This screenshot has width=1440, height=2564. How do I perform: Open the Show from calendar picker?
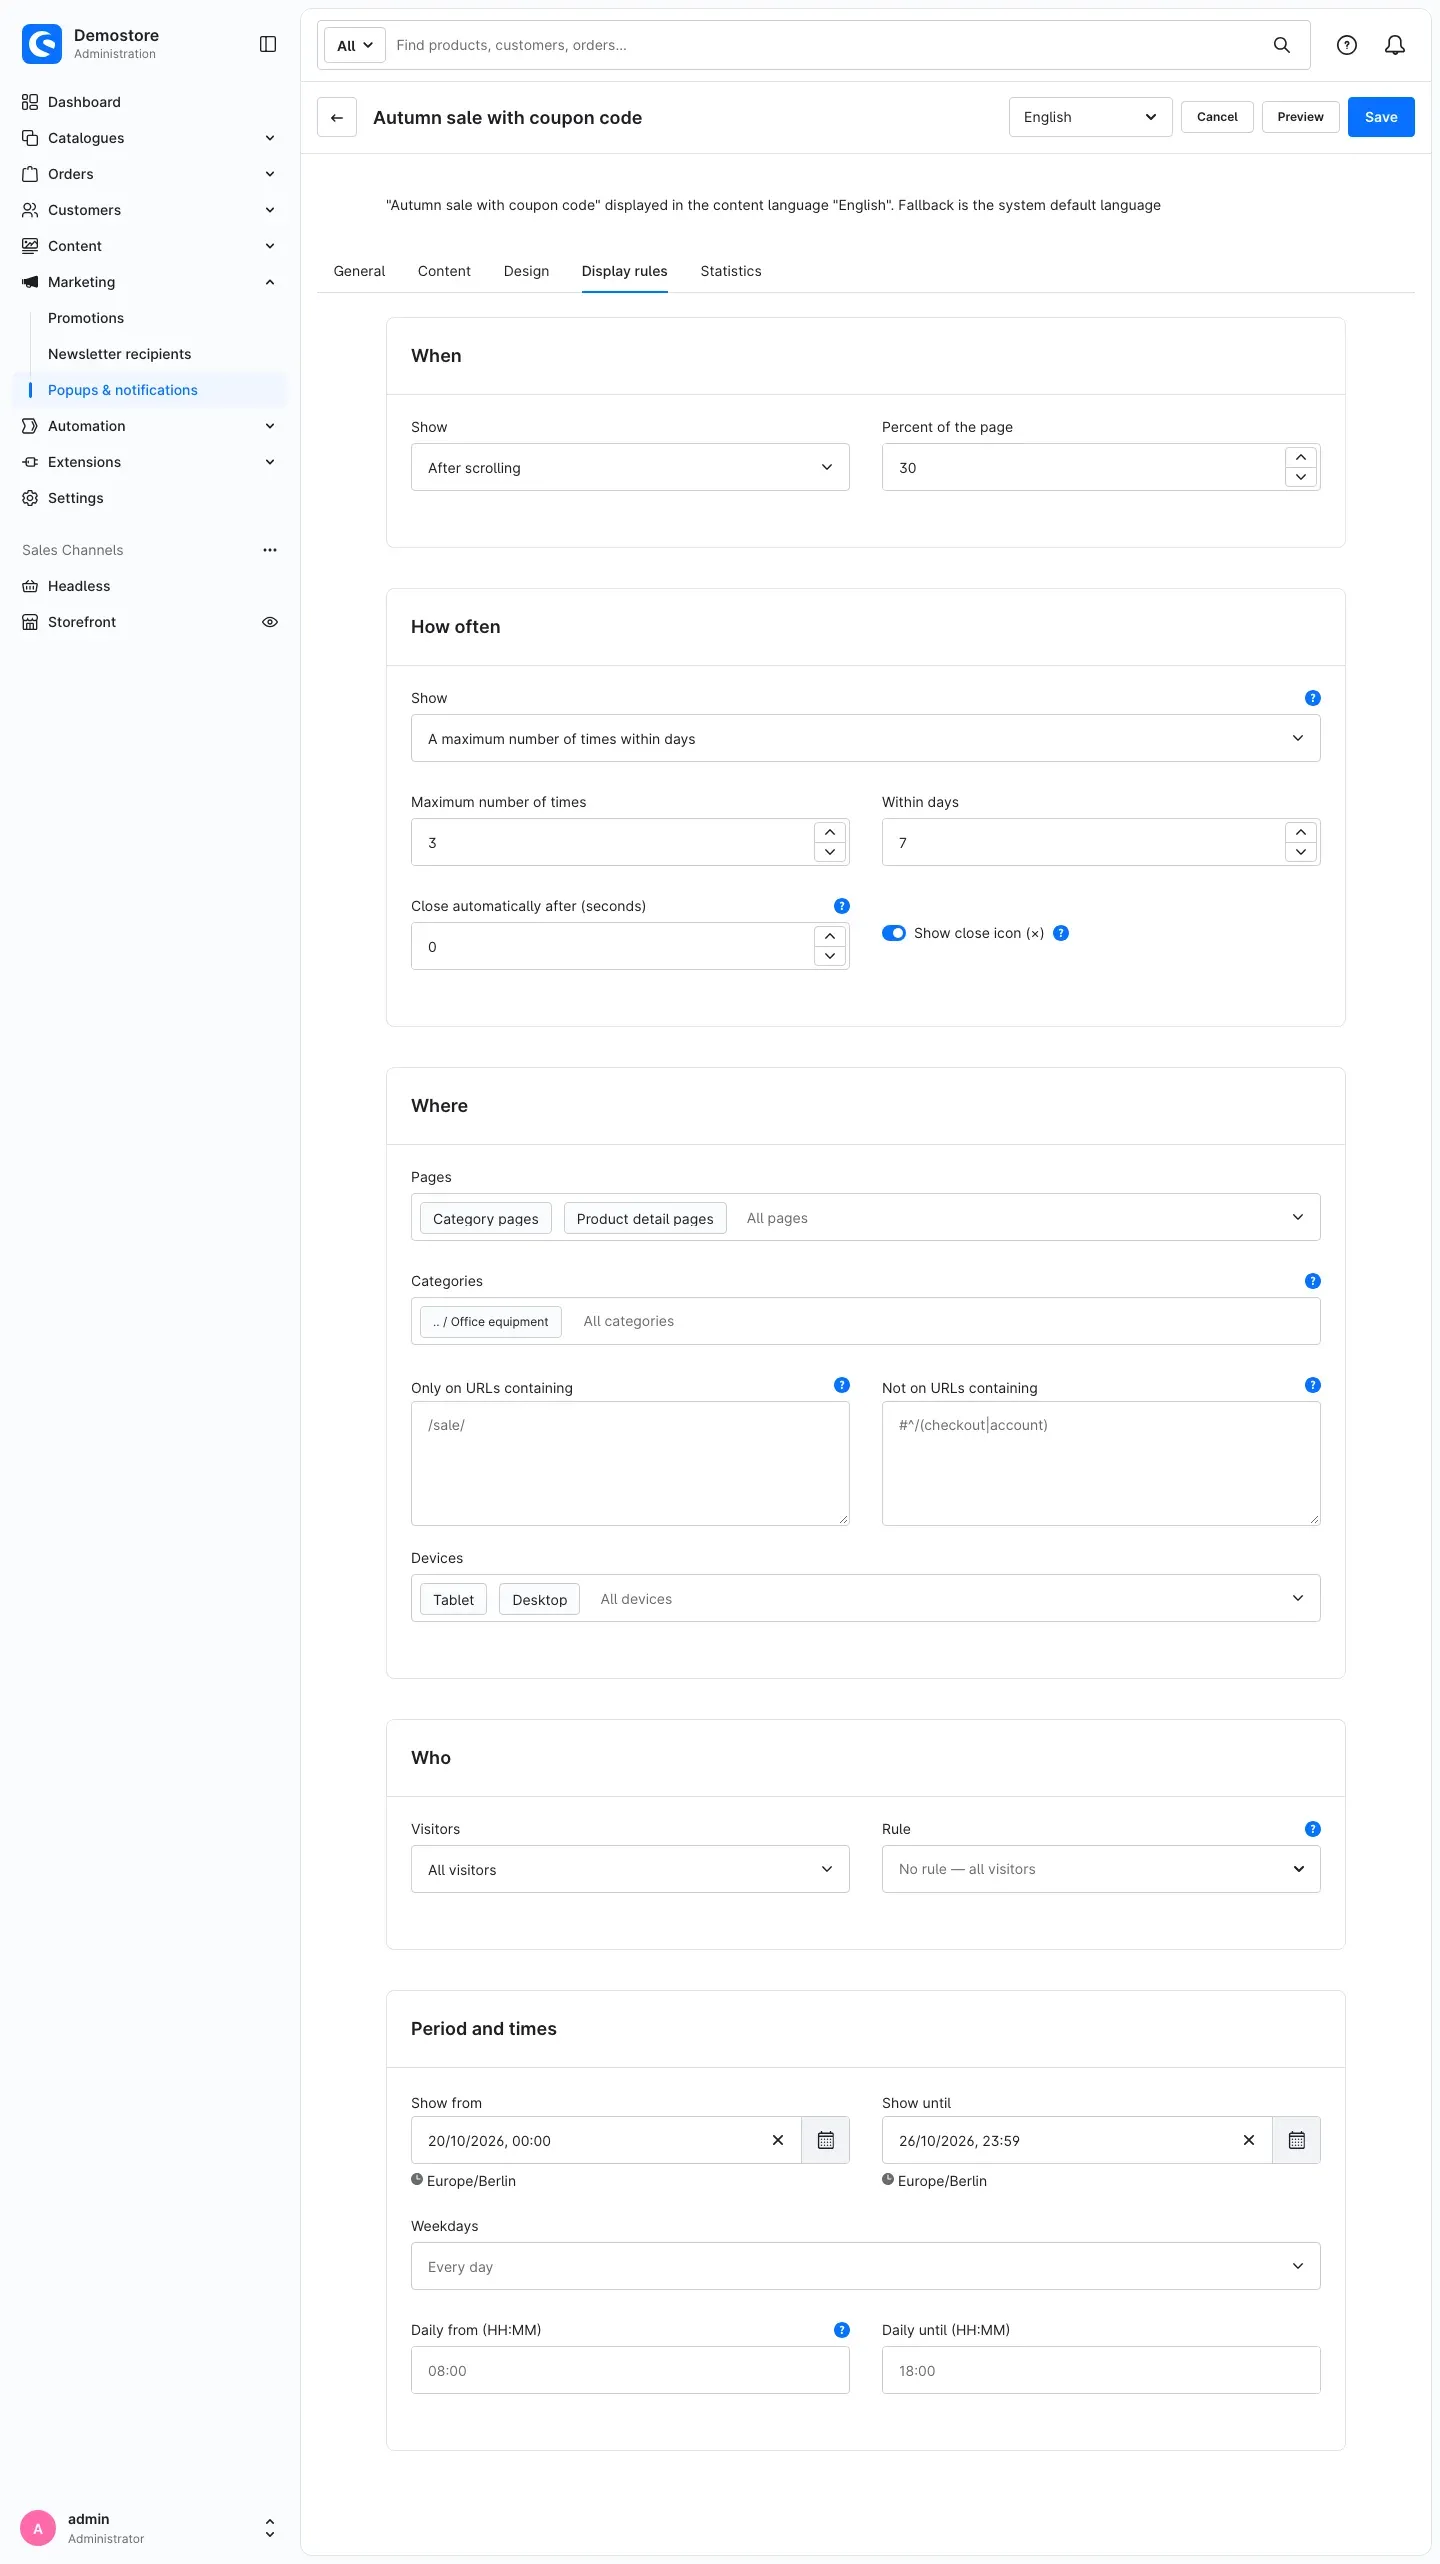826,2140
